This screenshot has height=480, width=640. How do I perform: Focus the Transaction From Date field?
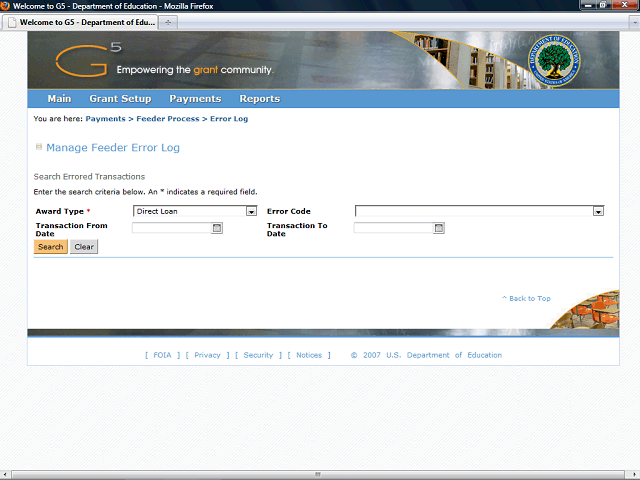pos(171,228)
